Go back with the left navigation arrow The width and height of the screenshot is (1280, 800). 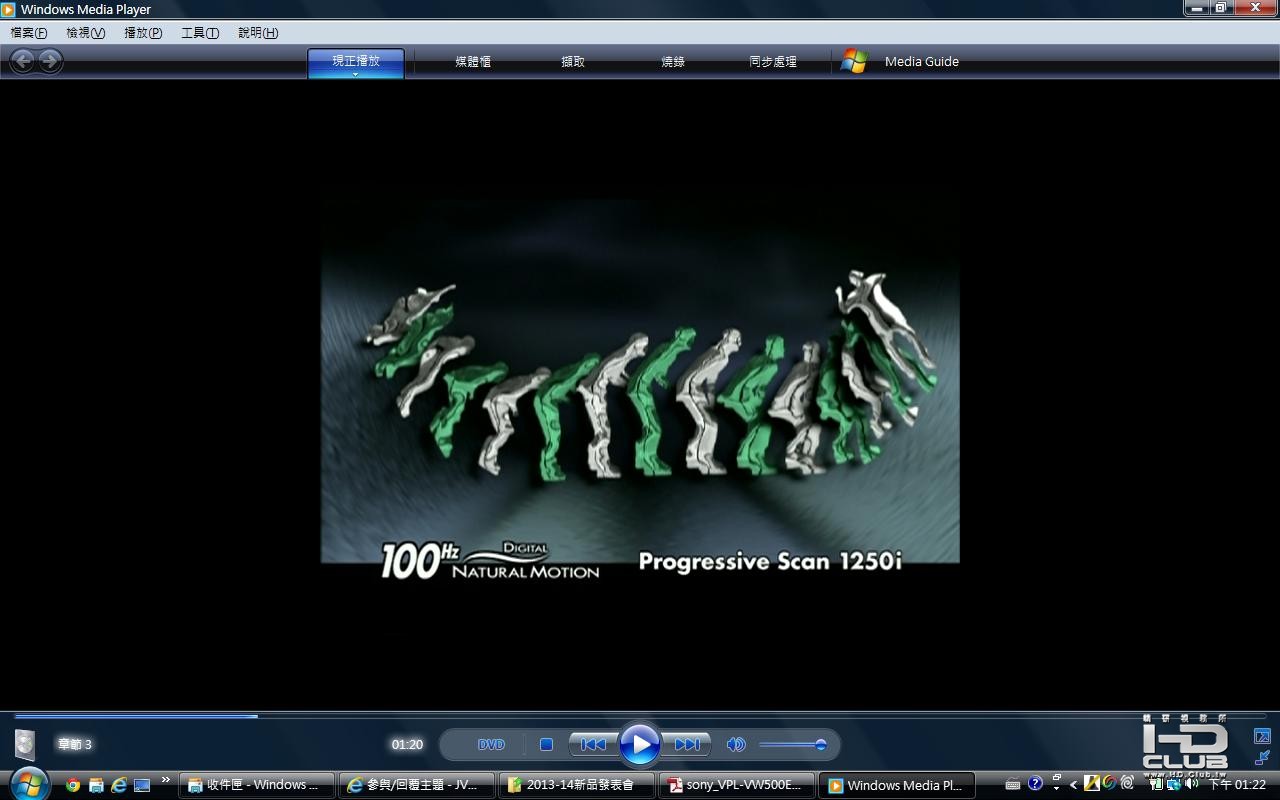[23, 61]
